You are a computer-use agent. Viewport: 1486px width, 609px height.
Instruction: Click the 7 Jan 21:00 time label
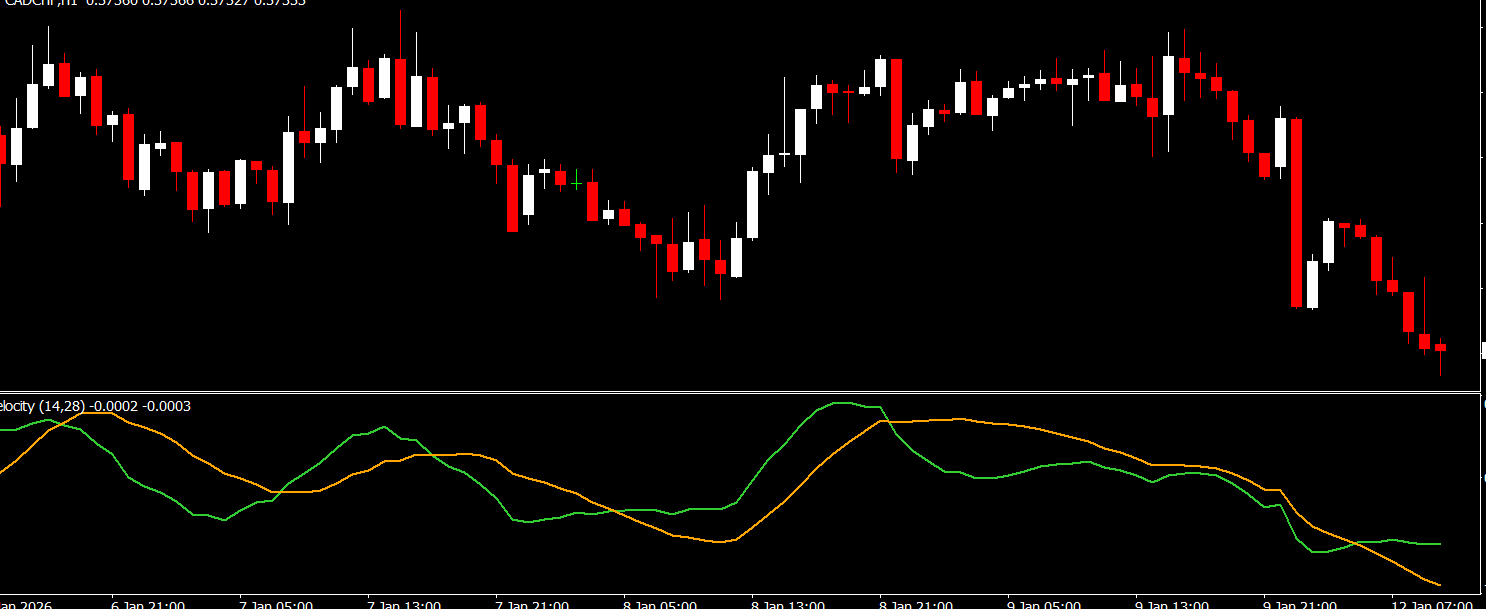pos(532,604)
